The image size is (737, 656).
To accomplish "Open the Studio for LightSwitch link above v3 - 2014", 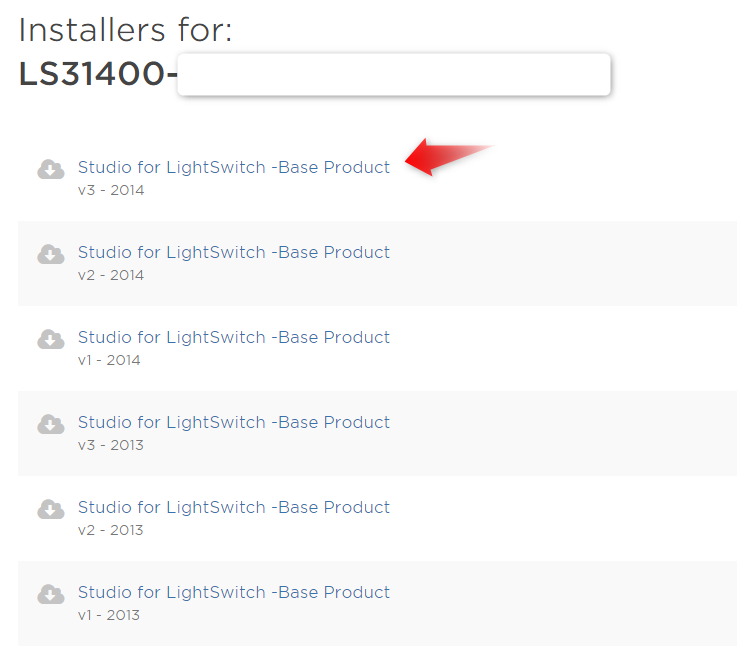I will (234, 167).
